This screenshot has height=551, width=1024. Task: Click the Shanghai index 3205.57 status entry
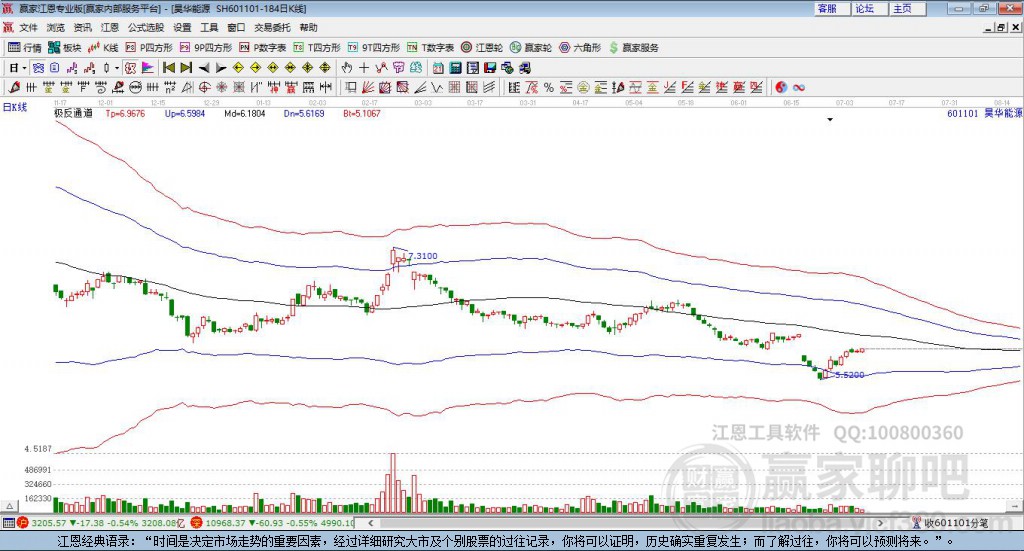pos(48,523)
